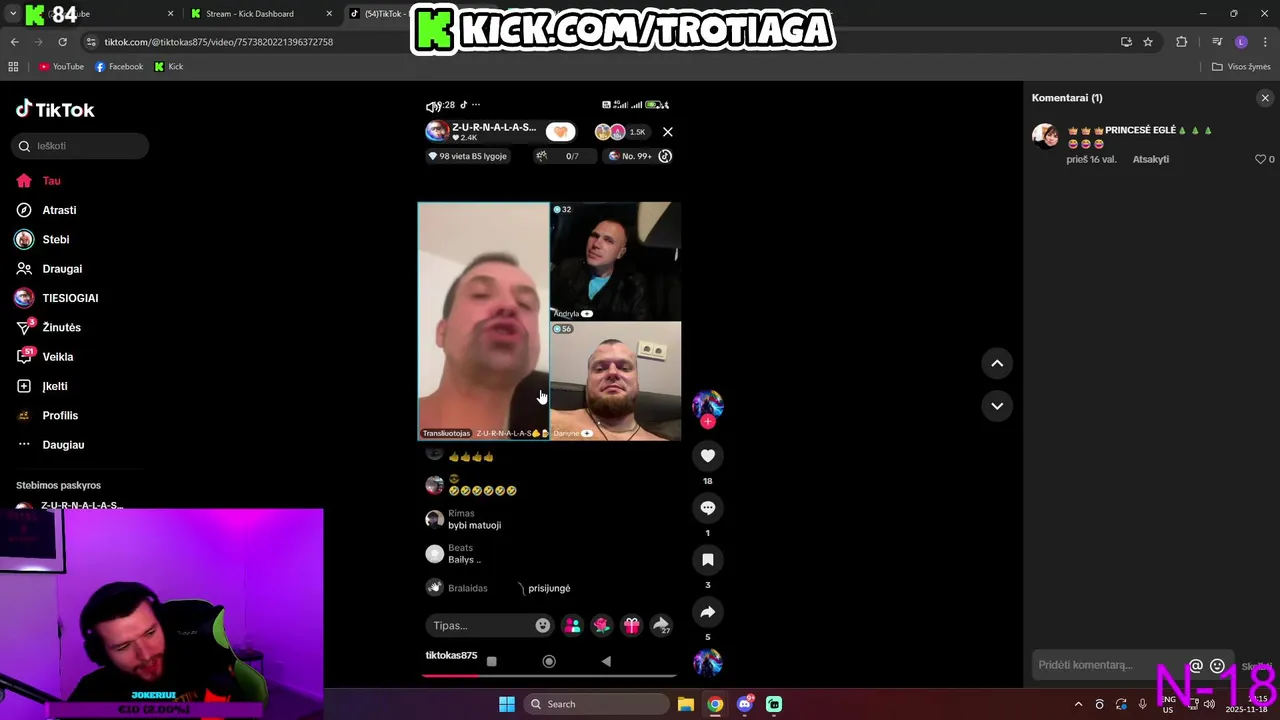Image resolution: width=1280 pixels, height=720 pixels.
Task: Open the Kick bookmark
Action: click(x=169, y=67)
